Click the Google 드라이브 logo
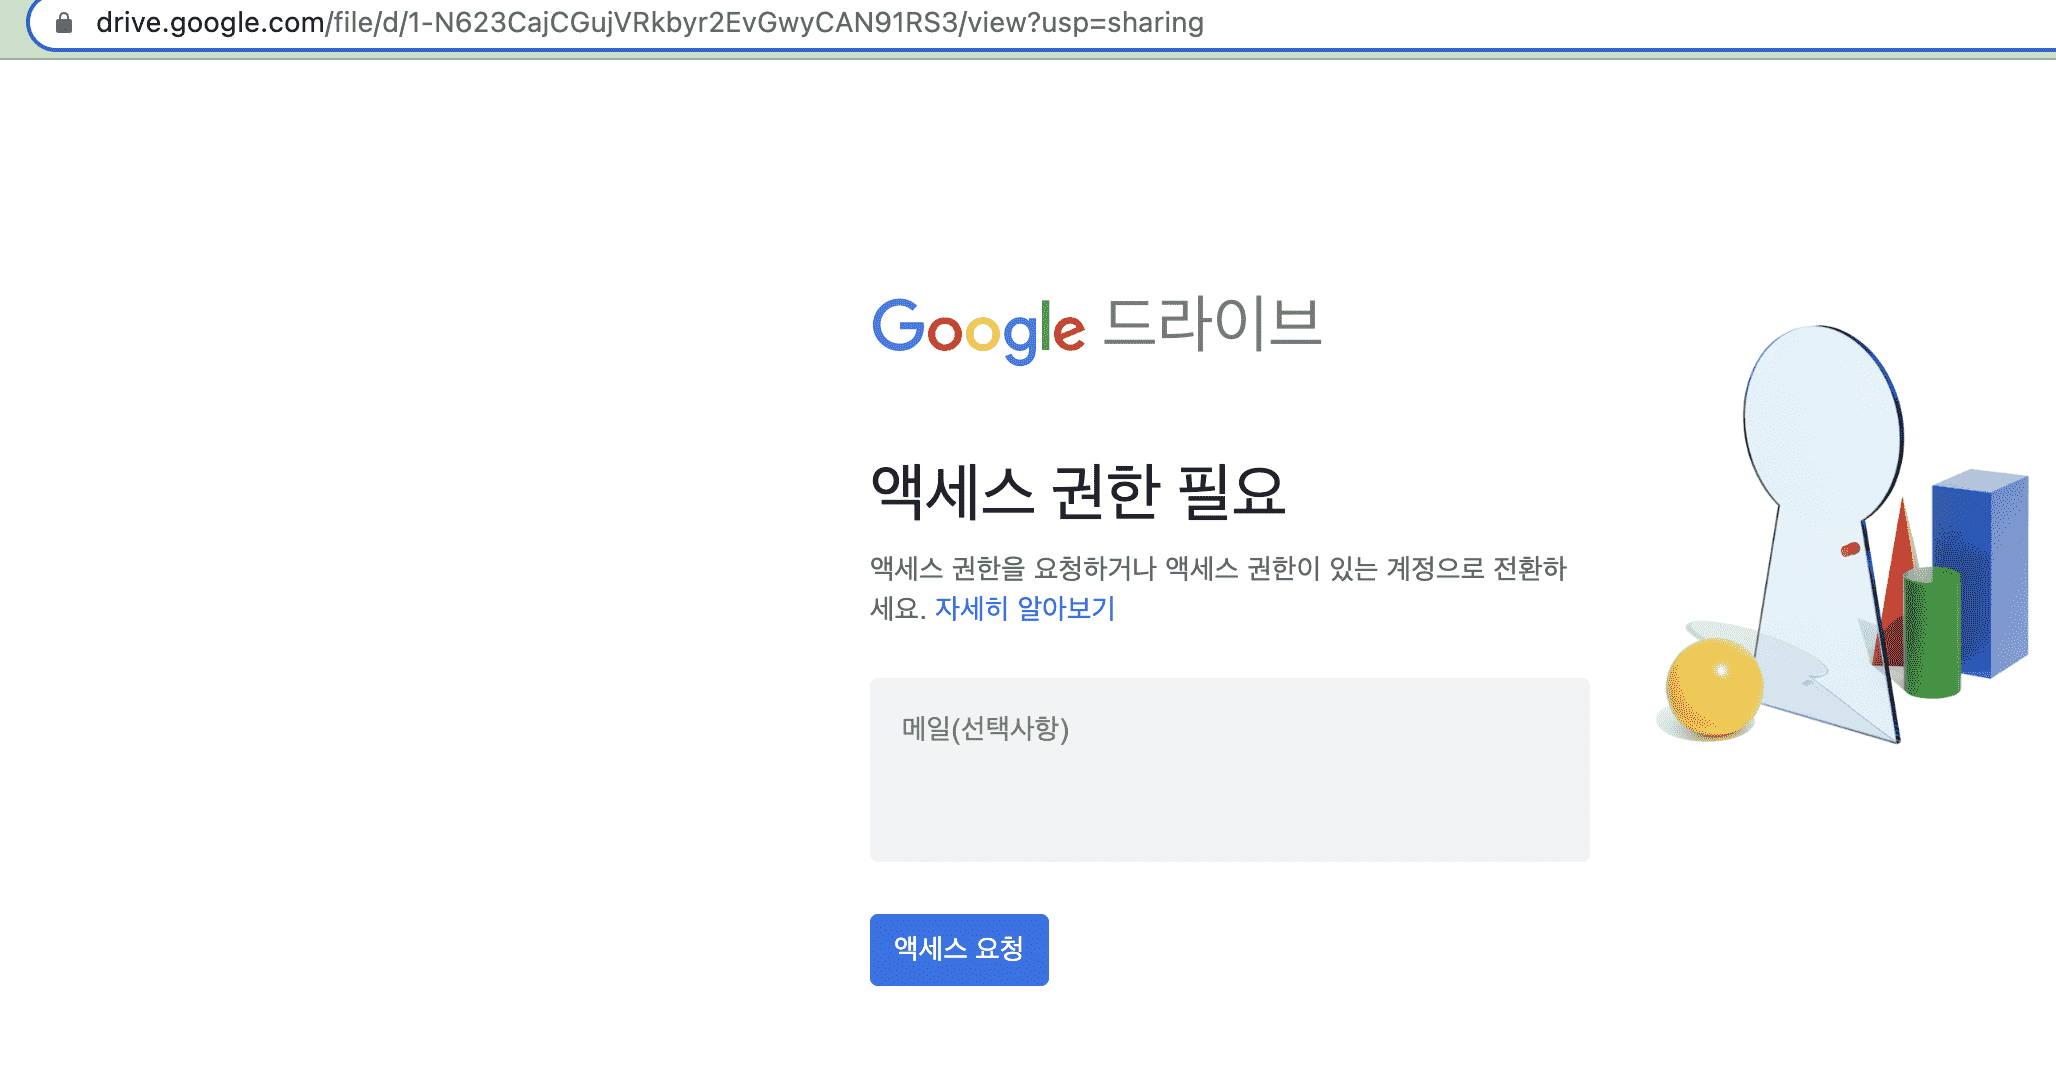The height and width of the screenshot is (1082, 2056). click(1097, 329)
